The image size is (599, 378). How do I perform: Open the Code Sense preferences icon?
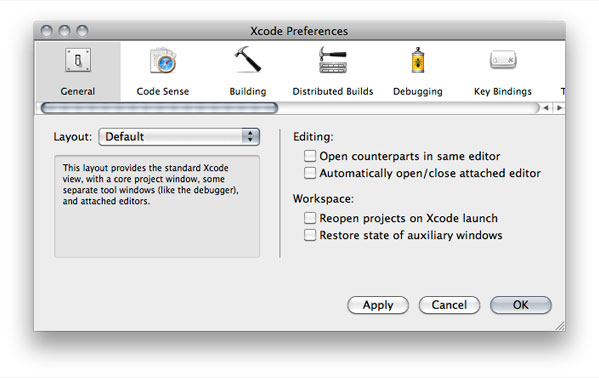tap(163, 60)
